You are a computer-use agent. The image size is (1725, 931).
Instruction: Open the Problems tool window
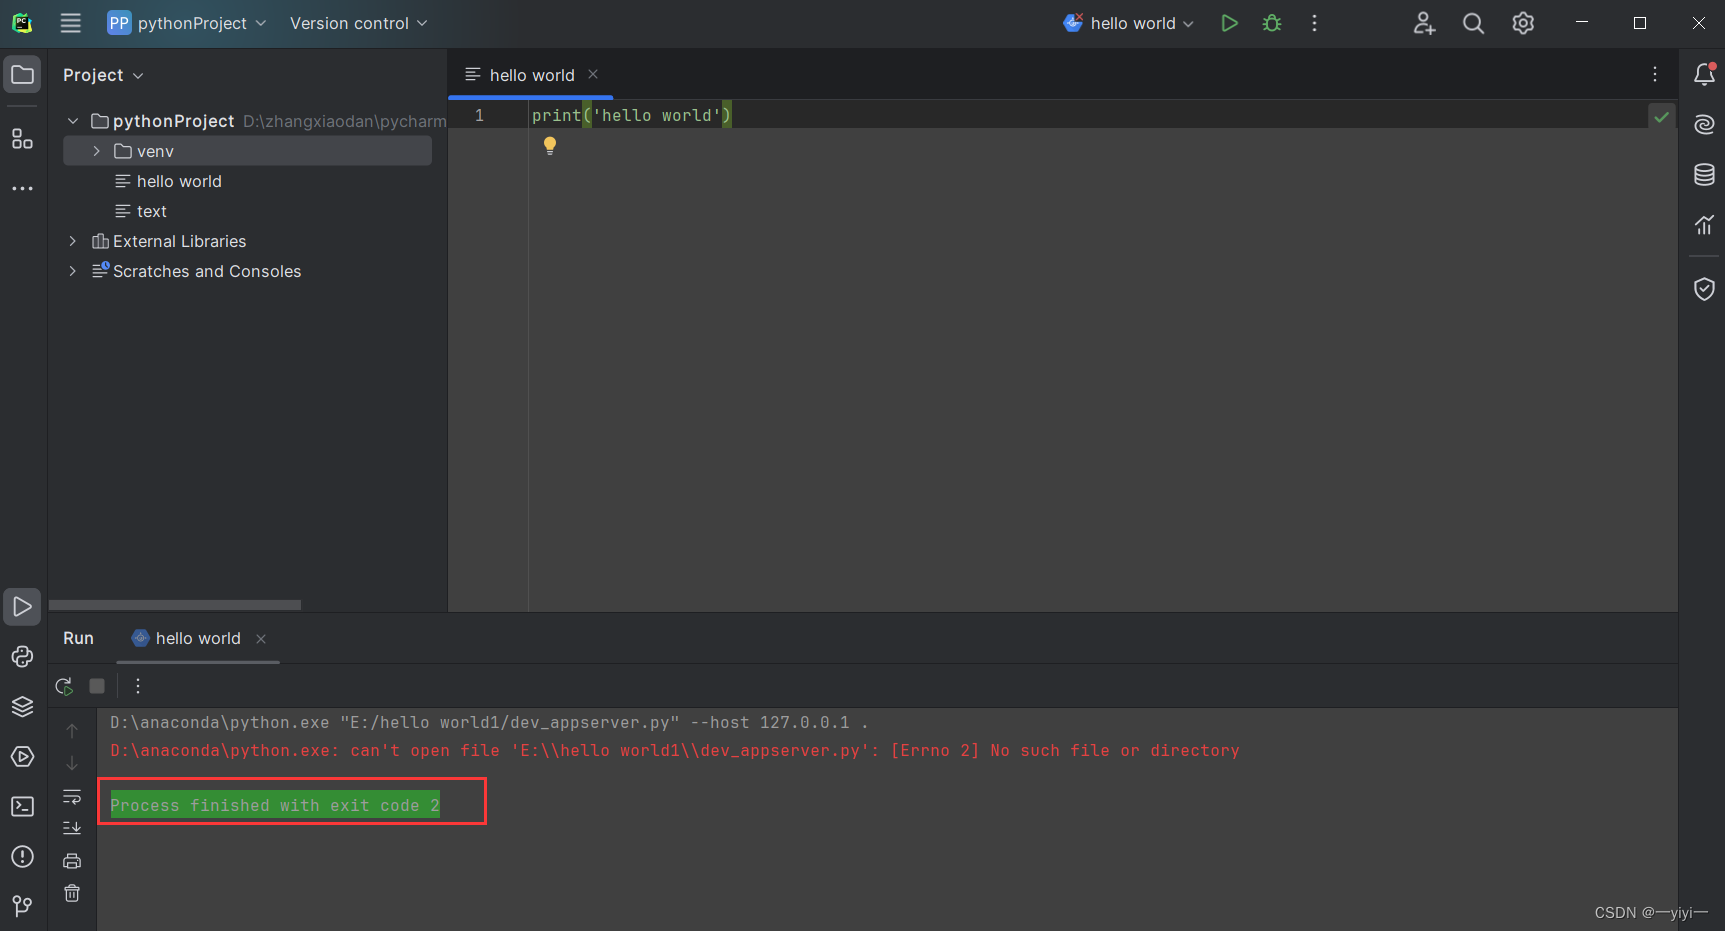coord(22,857)
